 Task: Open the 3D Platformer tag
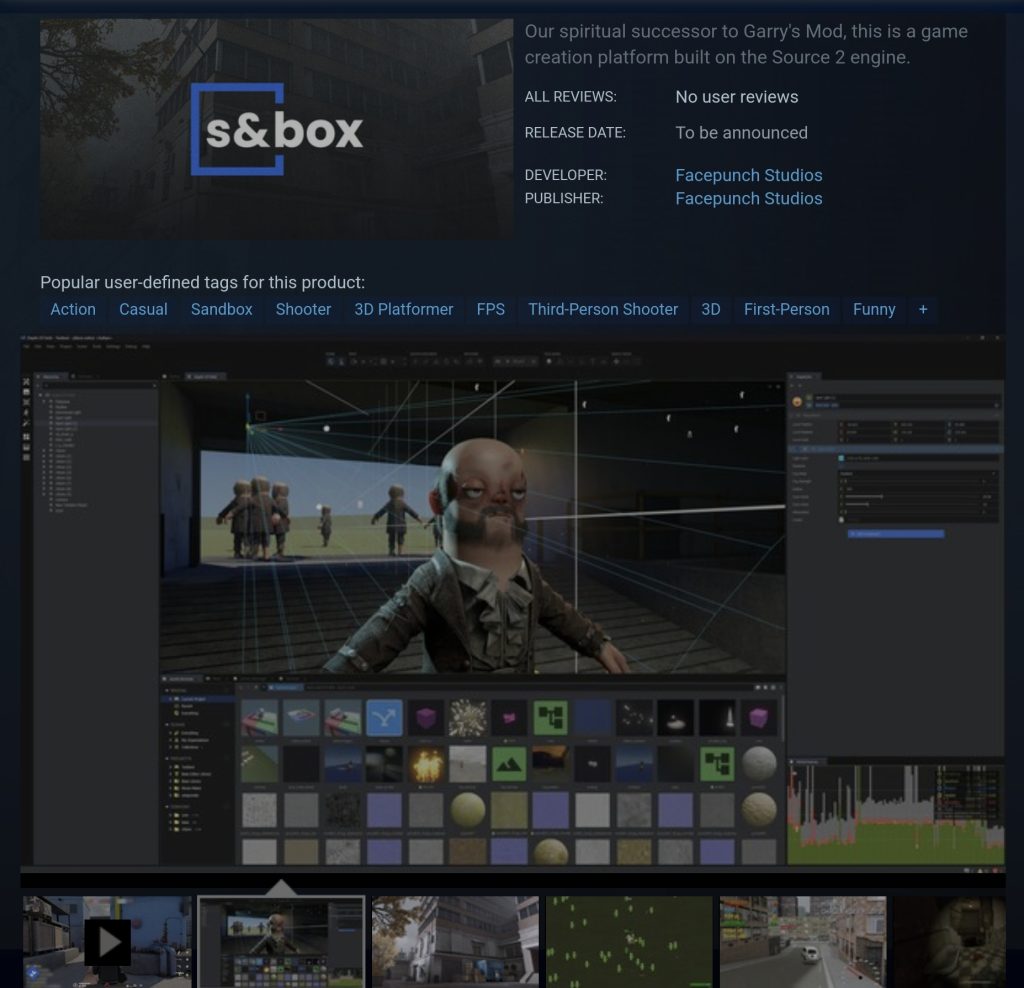[x=404, y=310]
